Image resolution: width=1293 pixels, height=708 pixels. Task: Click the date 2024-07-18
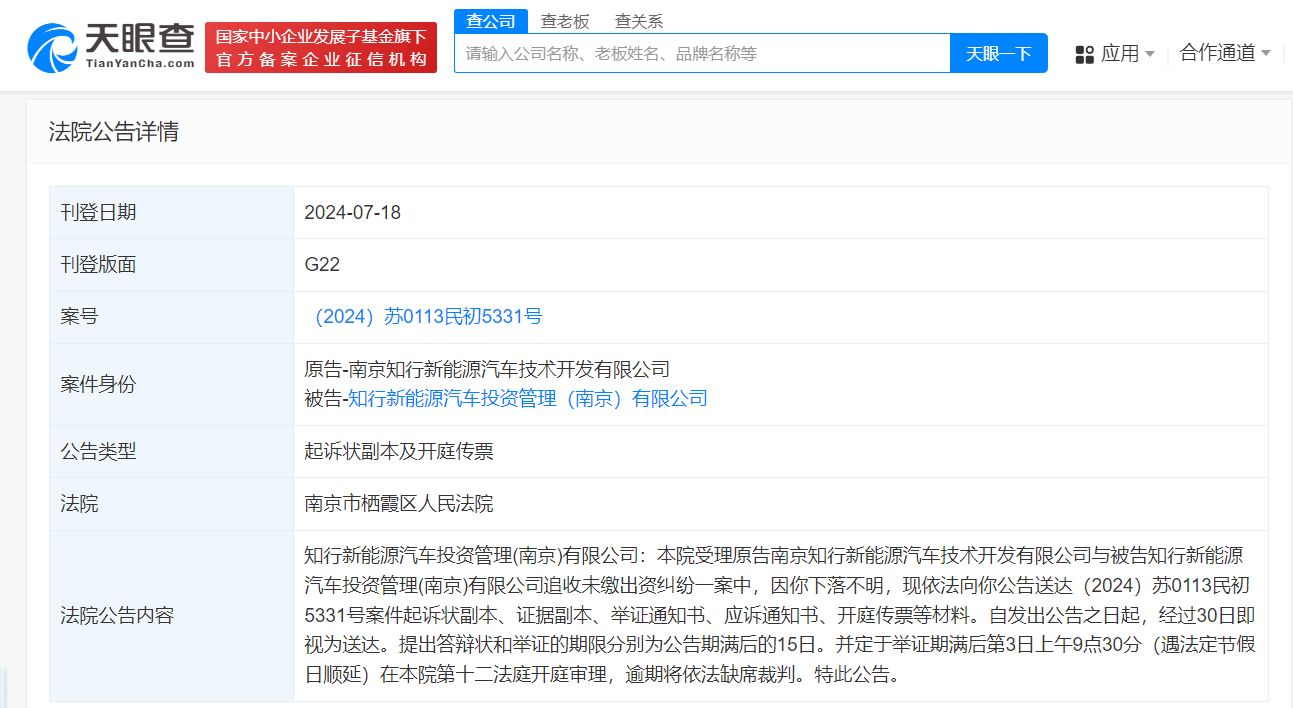pos(353,213)
